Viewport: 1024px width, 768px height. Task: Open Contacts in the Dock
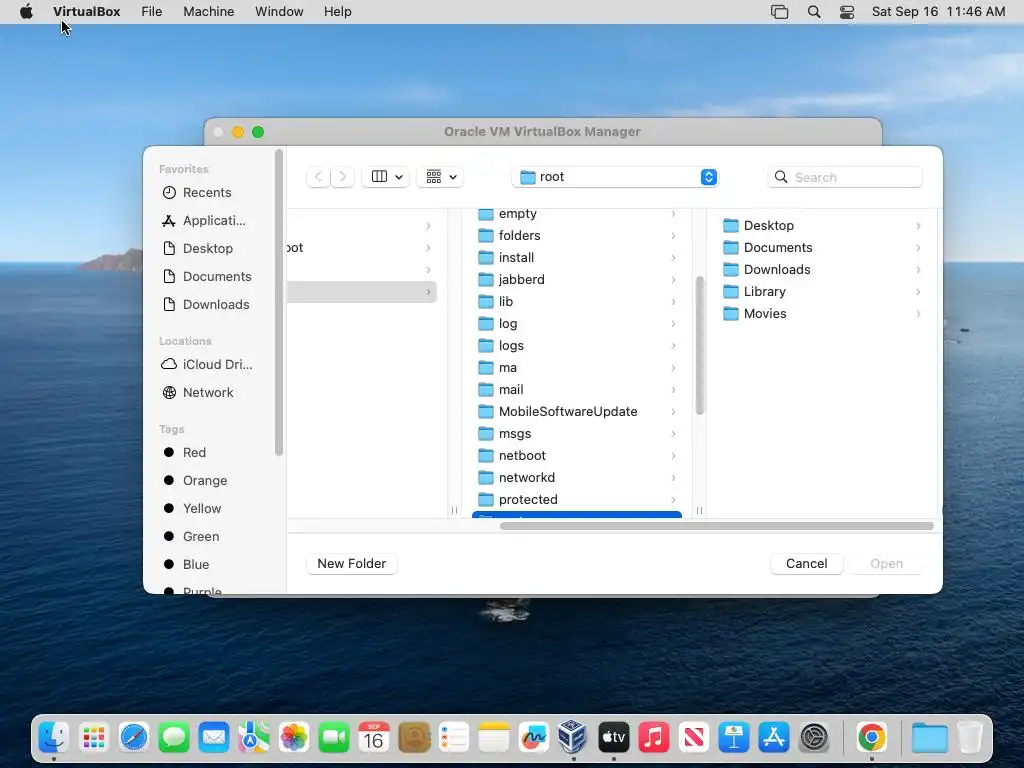tap(414, 737)
